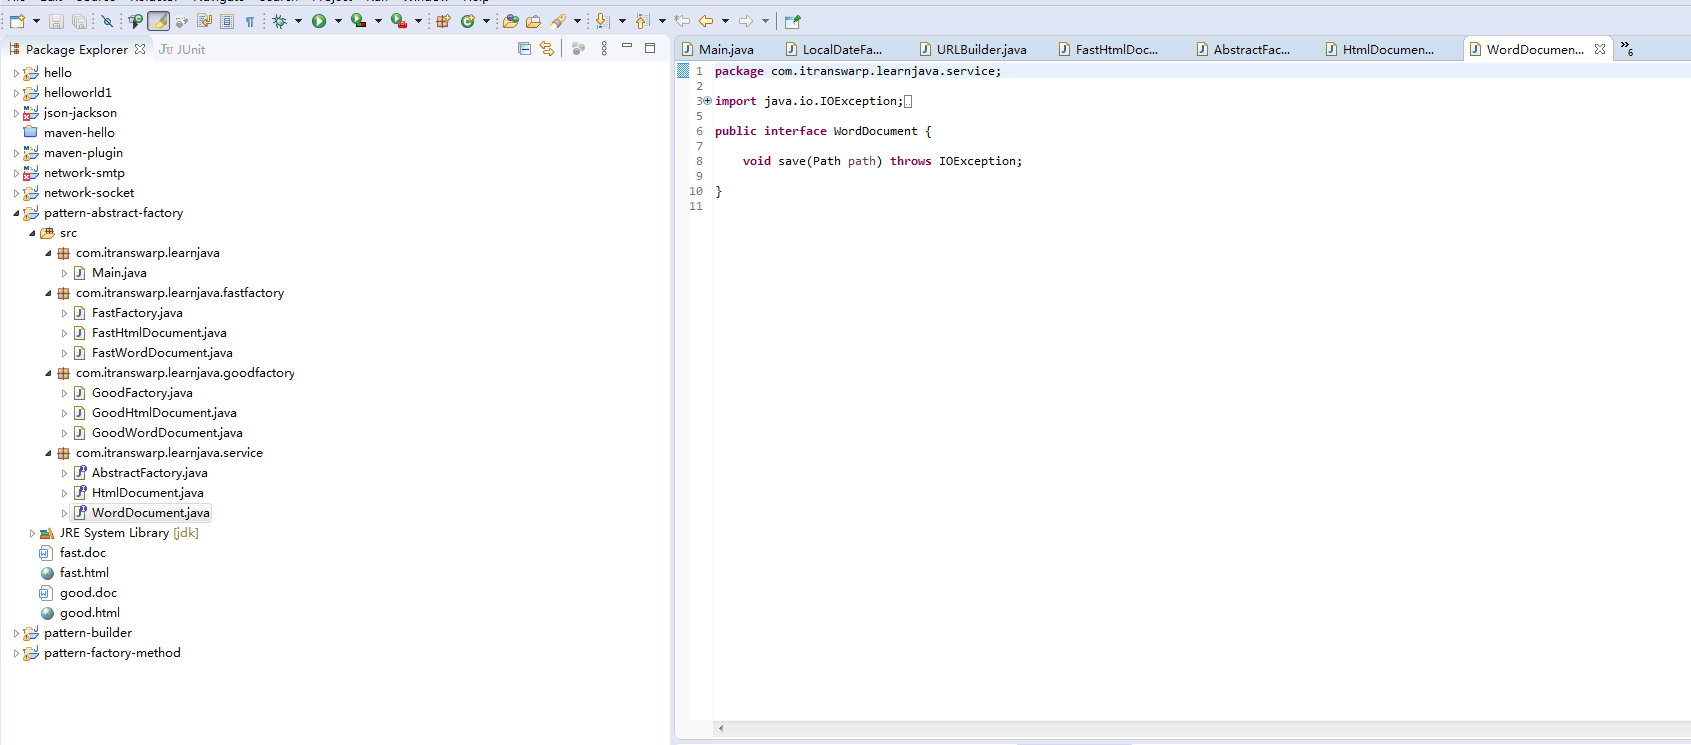This screenshot has height=745, width=1691.
Task: Run the program with green Run button
Action: point(319,21)
